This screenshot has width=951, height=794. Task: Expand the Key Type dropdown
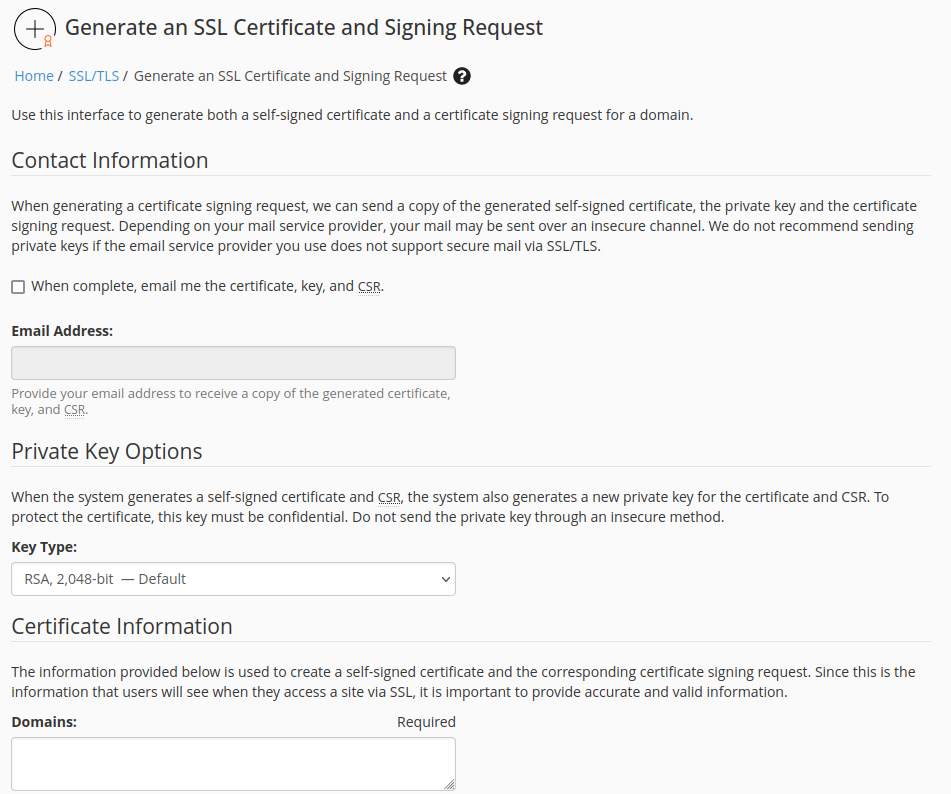tap(233, 579)
